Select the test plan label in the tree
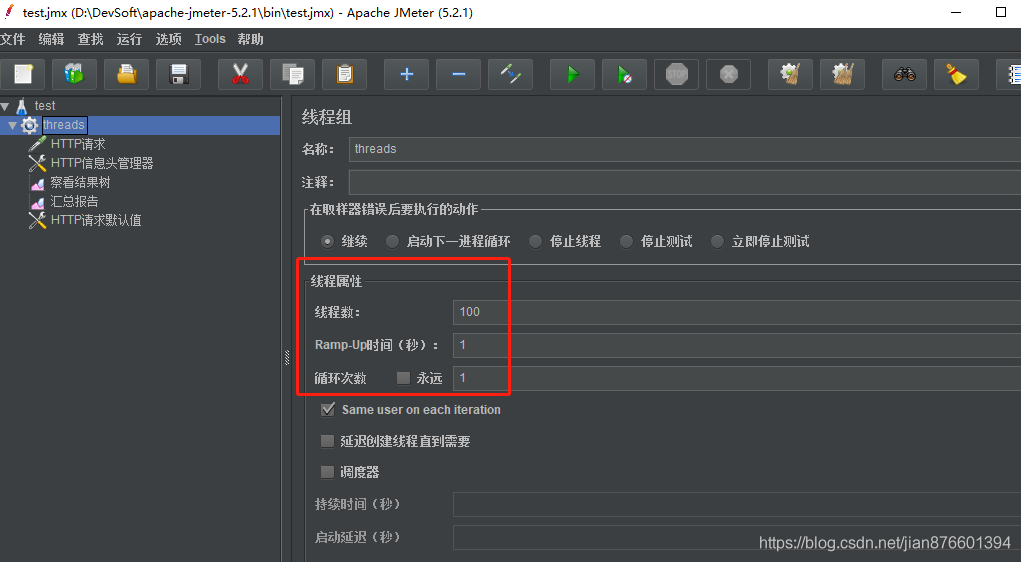Screen dimensions: 1021x562 (x=45, y=105)
